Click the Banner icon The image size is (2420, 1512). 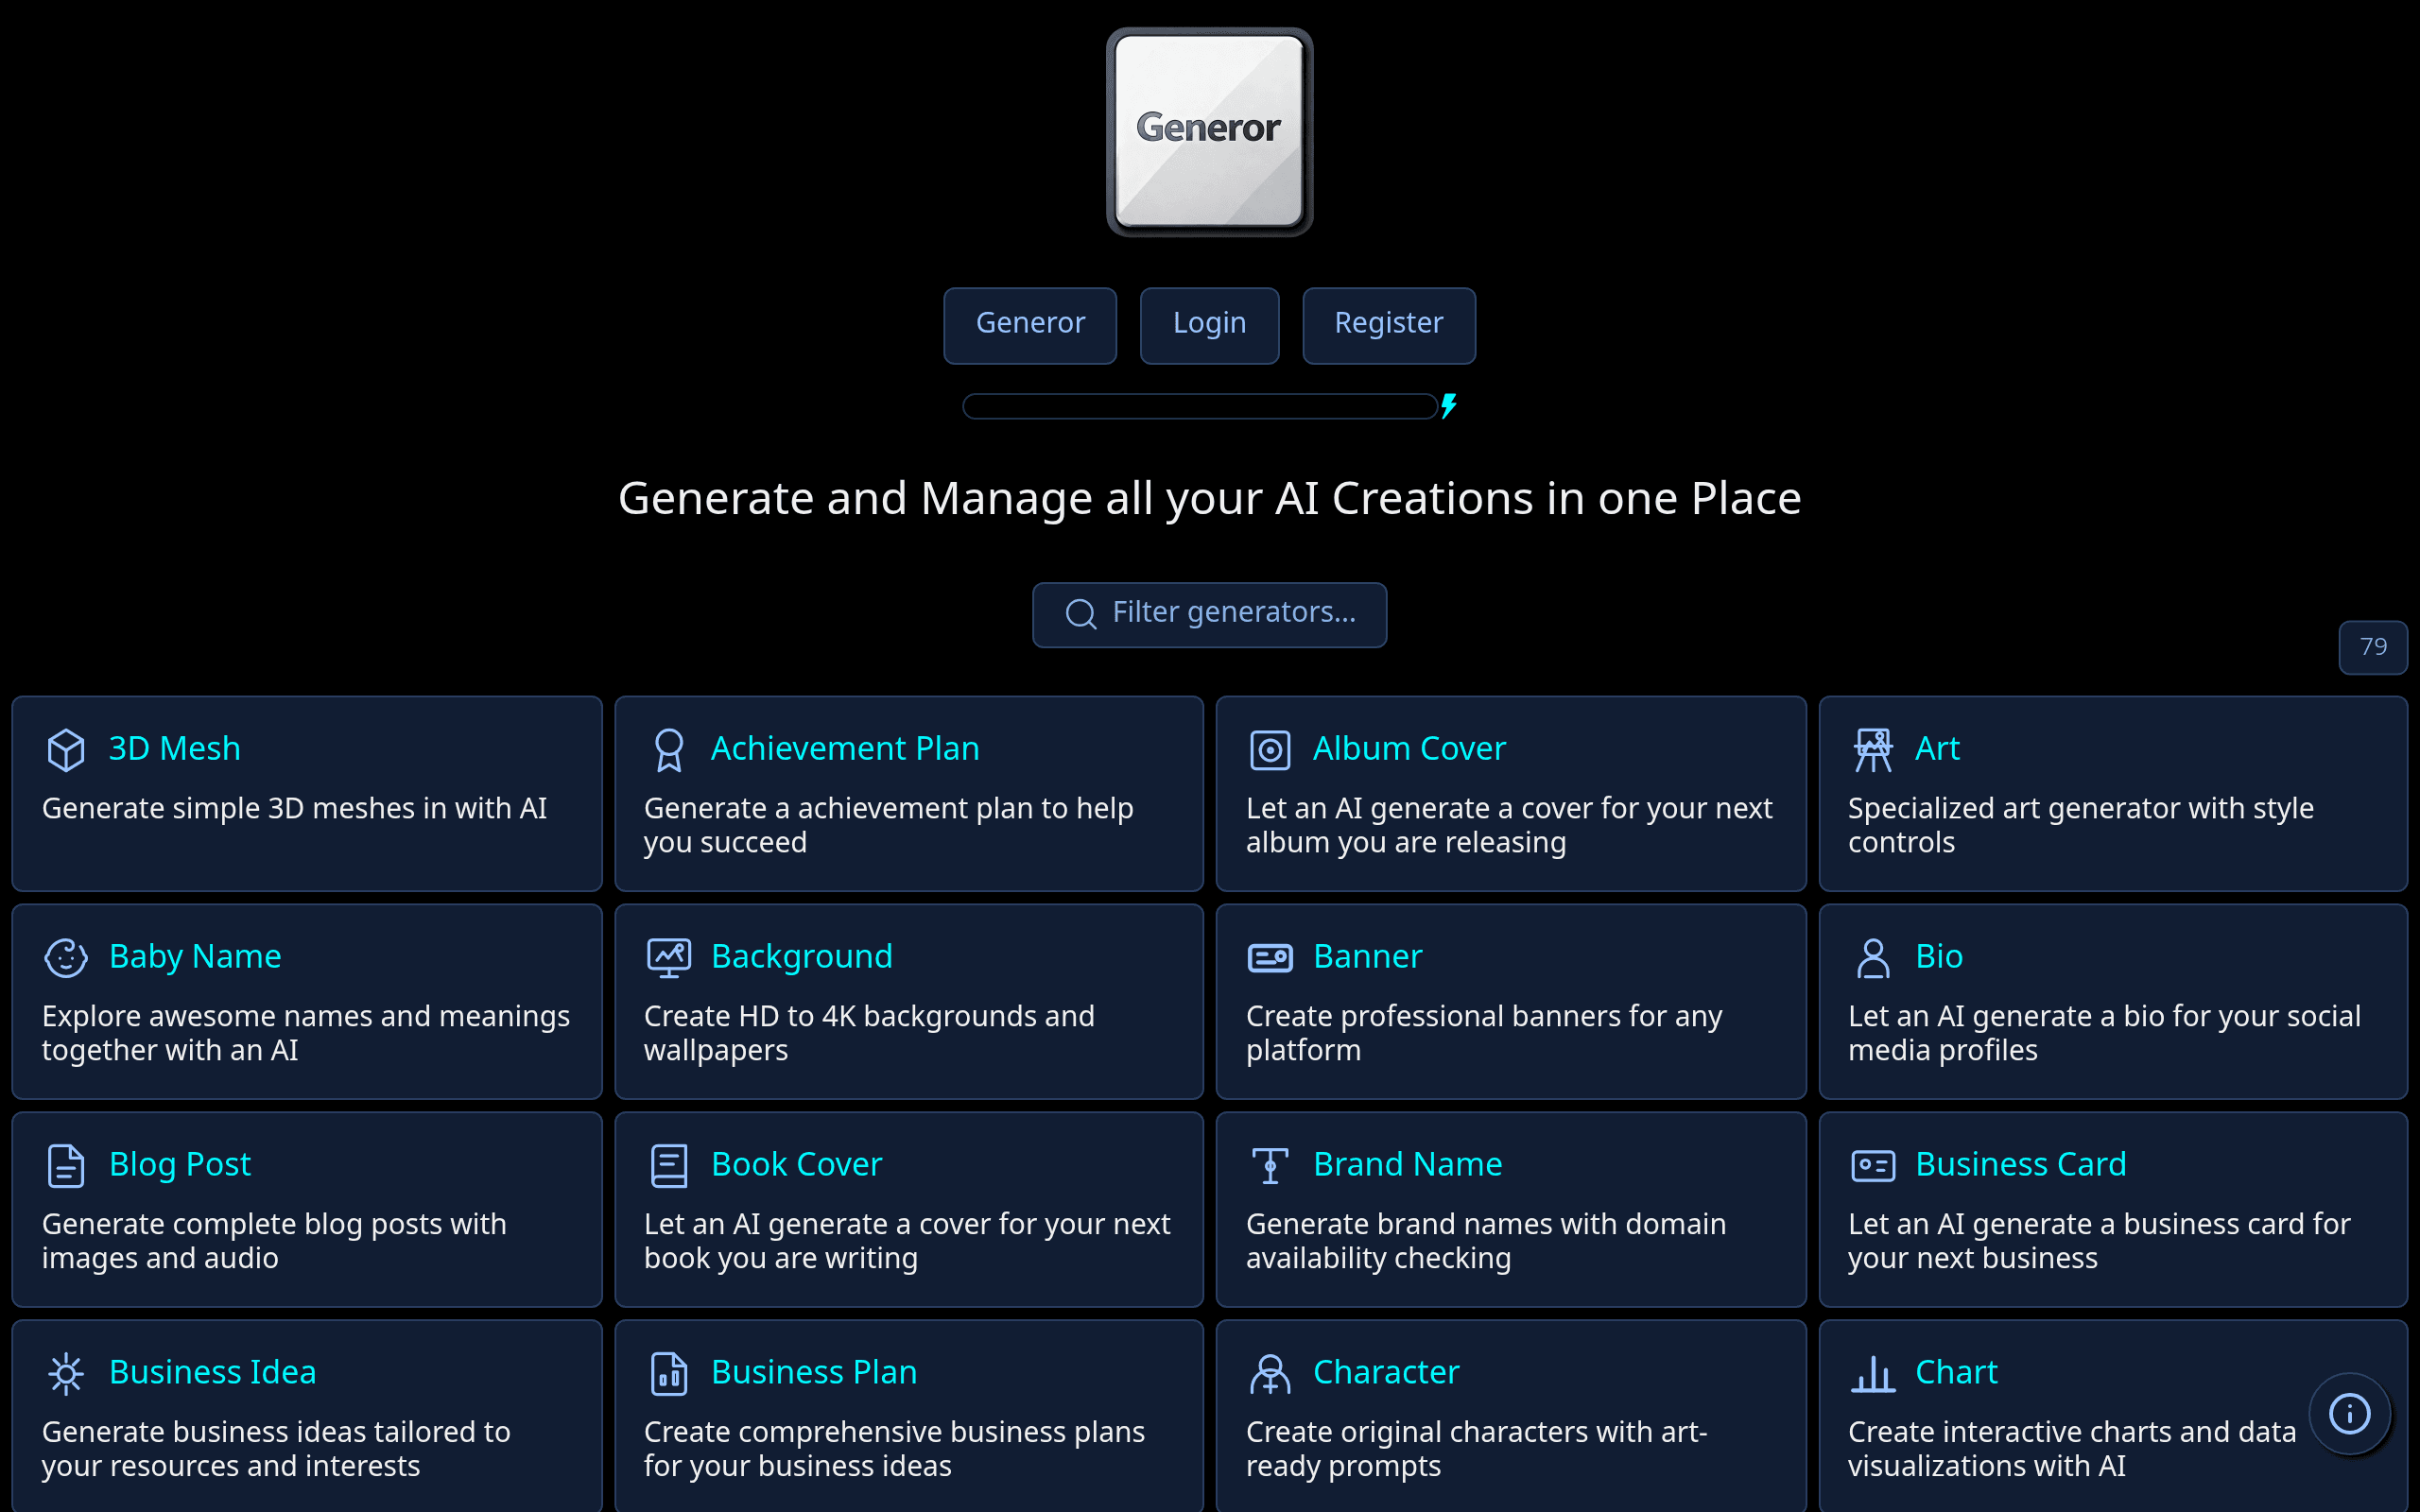point(1270,957)
